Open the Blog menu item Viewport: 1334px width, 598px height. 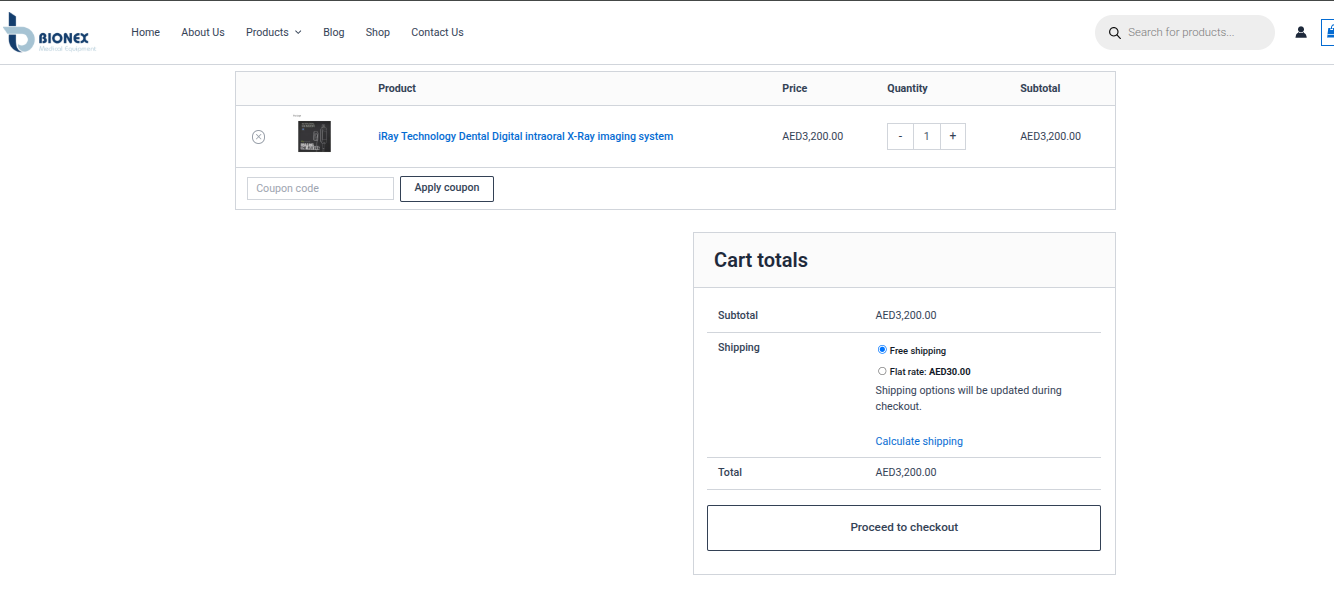point(333,32)
